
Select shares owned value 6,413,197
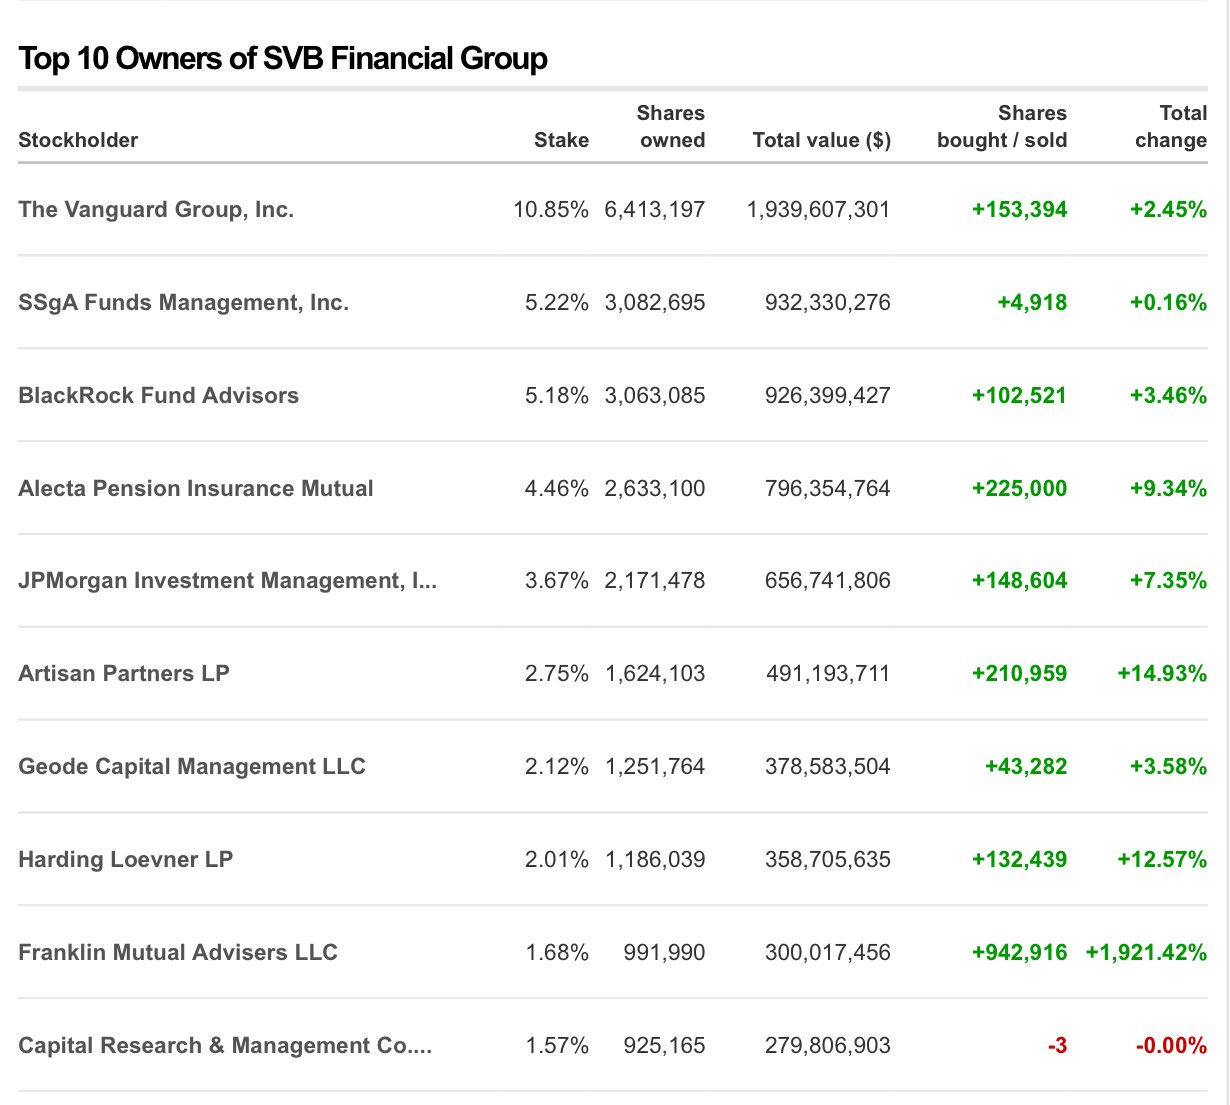[x=655, y=210]
